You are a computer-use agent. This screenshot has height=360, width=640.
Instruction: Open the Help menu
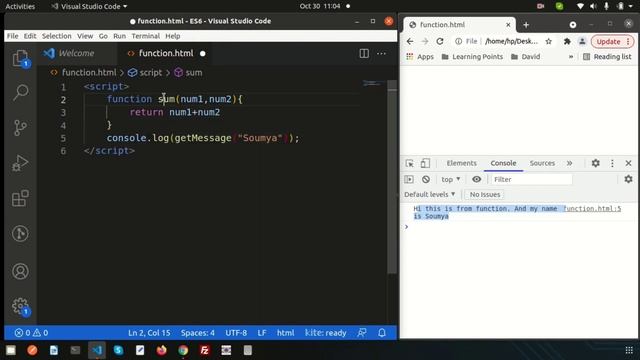click(x=173, y=36)
